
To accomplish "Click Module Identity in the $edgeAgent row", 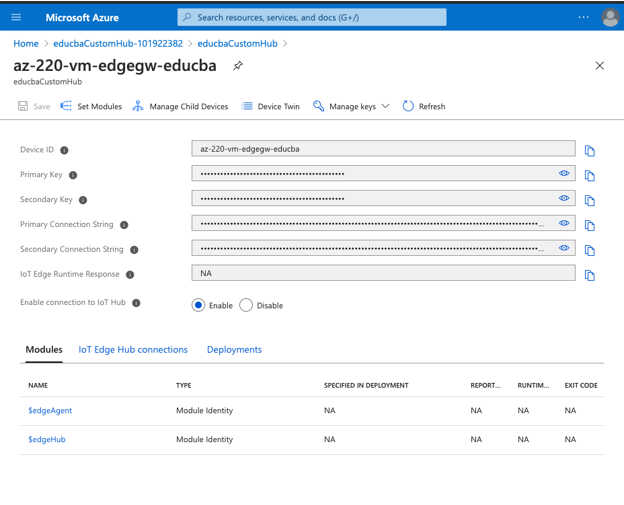I will [x=204, y=410].
